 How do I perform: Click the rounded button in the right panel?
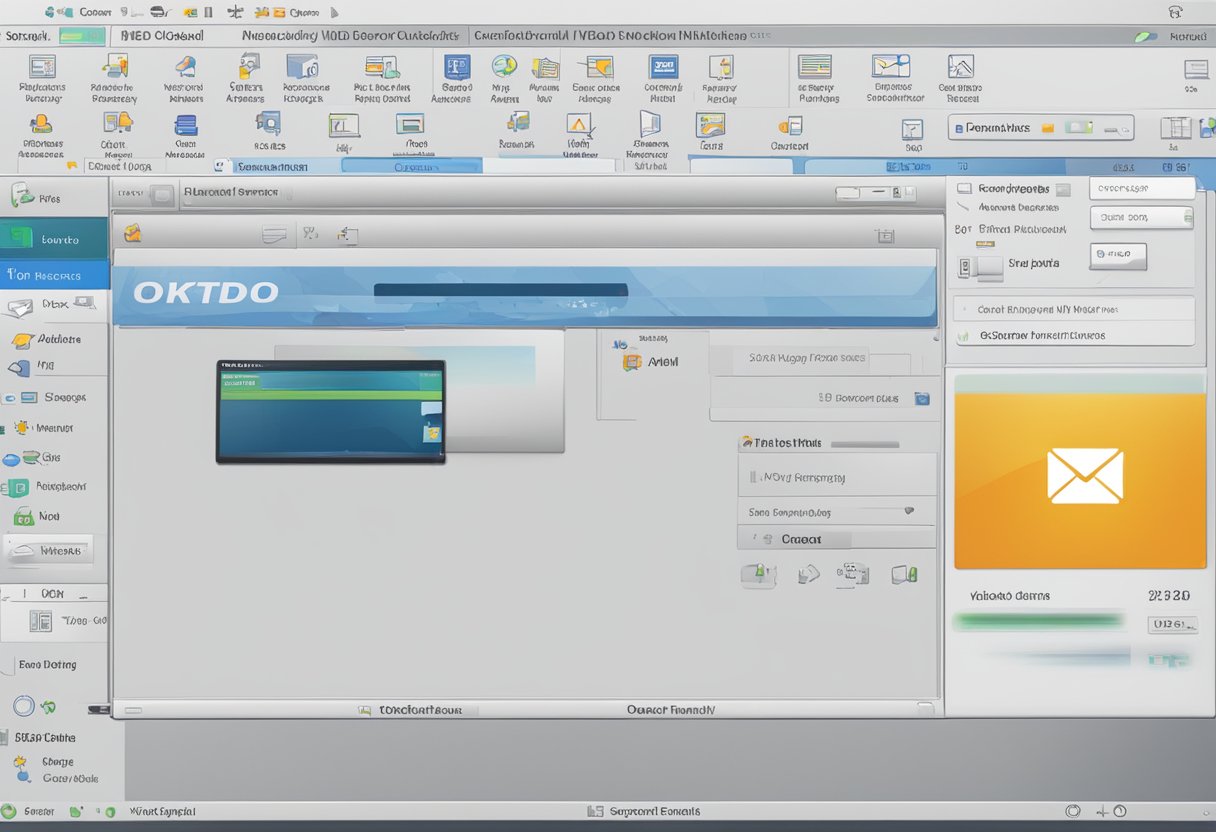(1118, 257)
